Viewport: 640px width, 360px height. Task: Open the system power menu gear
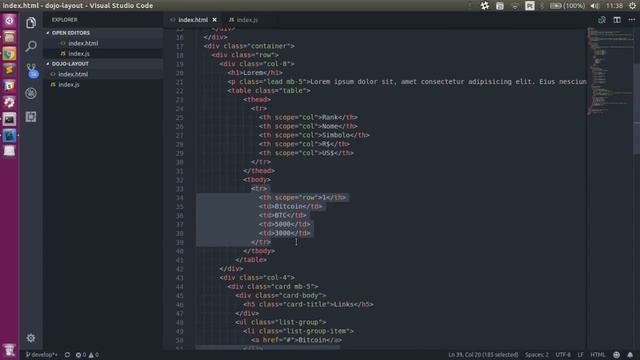pyautogui.click(x=632, y=6)
